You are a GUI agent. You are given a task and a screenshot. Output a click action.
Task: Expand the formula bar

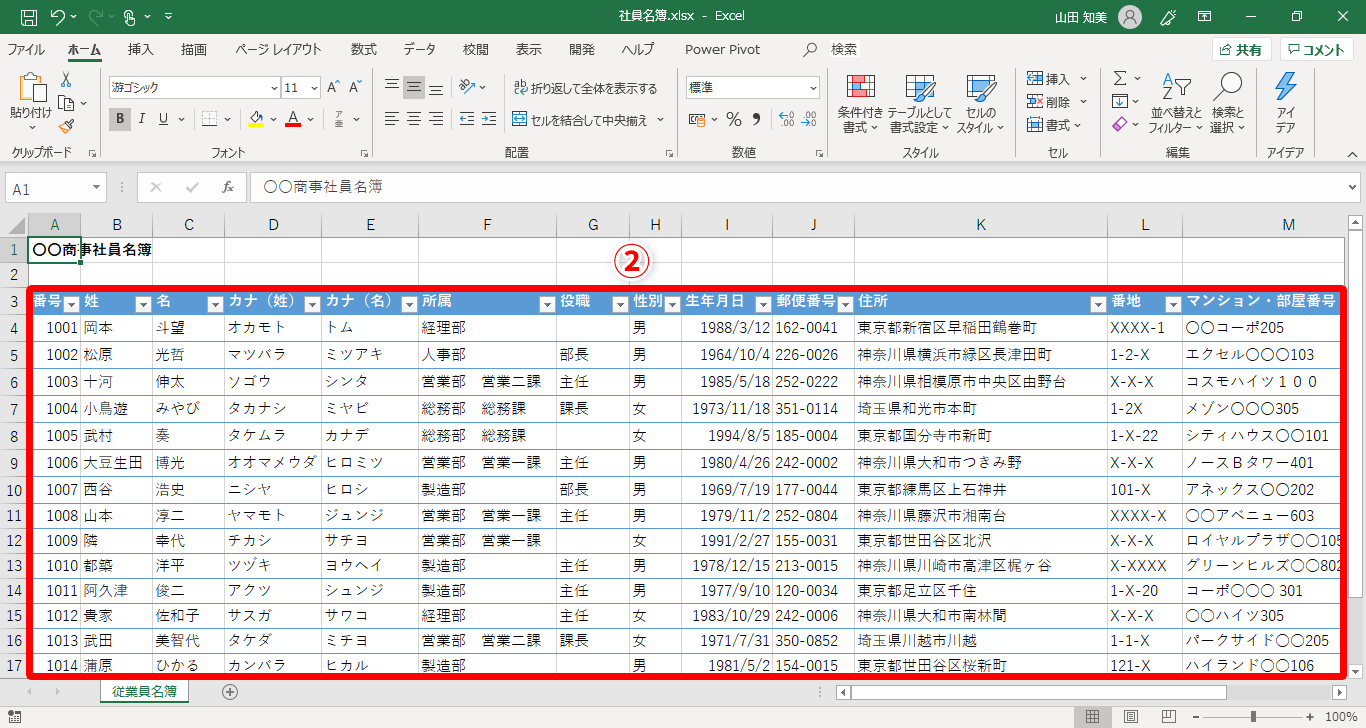1352,187
